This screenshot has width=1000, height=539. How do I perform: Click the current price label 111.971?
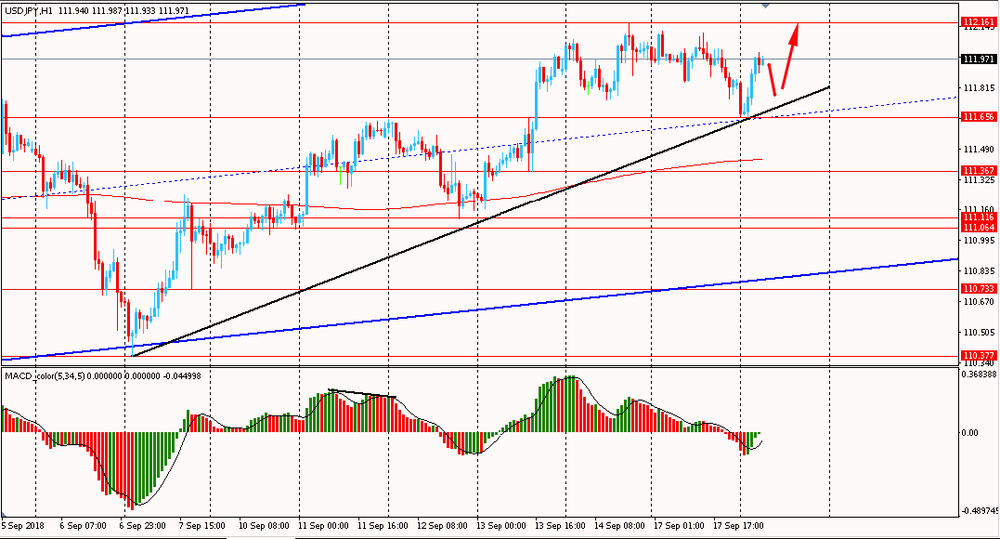(x=978, y=59)
